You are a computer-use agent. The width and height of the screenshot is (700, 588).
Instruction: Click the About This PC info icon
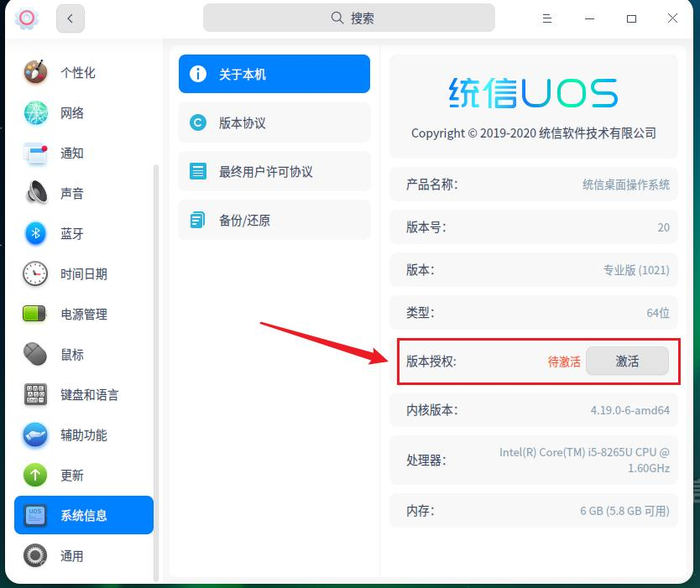coord(198,74)
